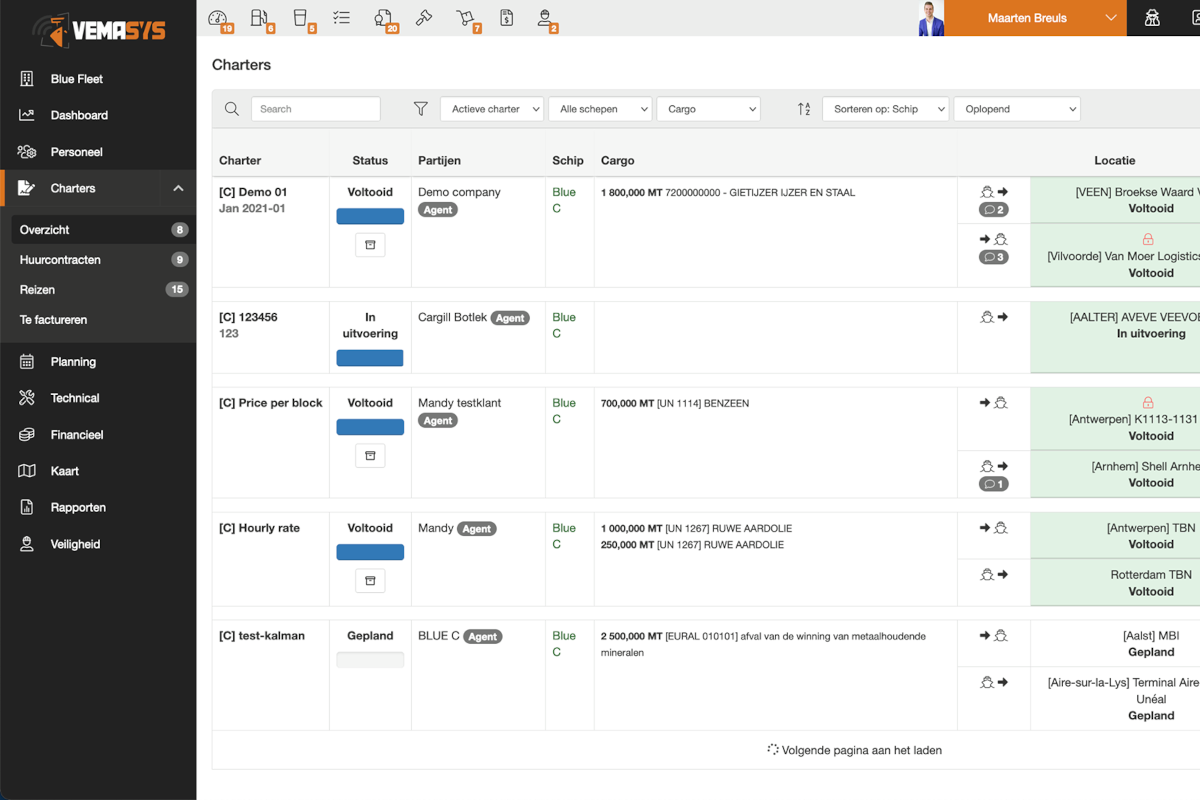Open the hand truck icon with badge 7
The height and width of the screenshot is (800, 1200).
[468, 18]
